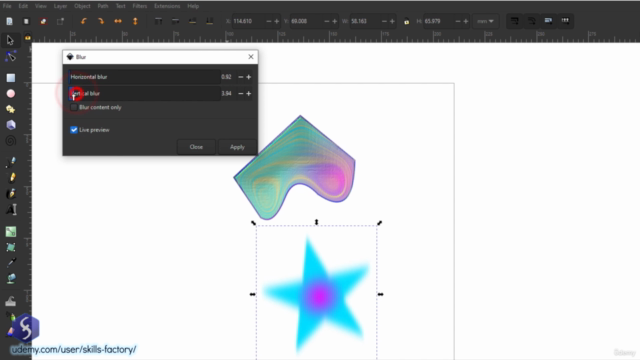Open the Help menu
The height and width of the screenshot is (360, 640).
(193, 6)
